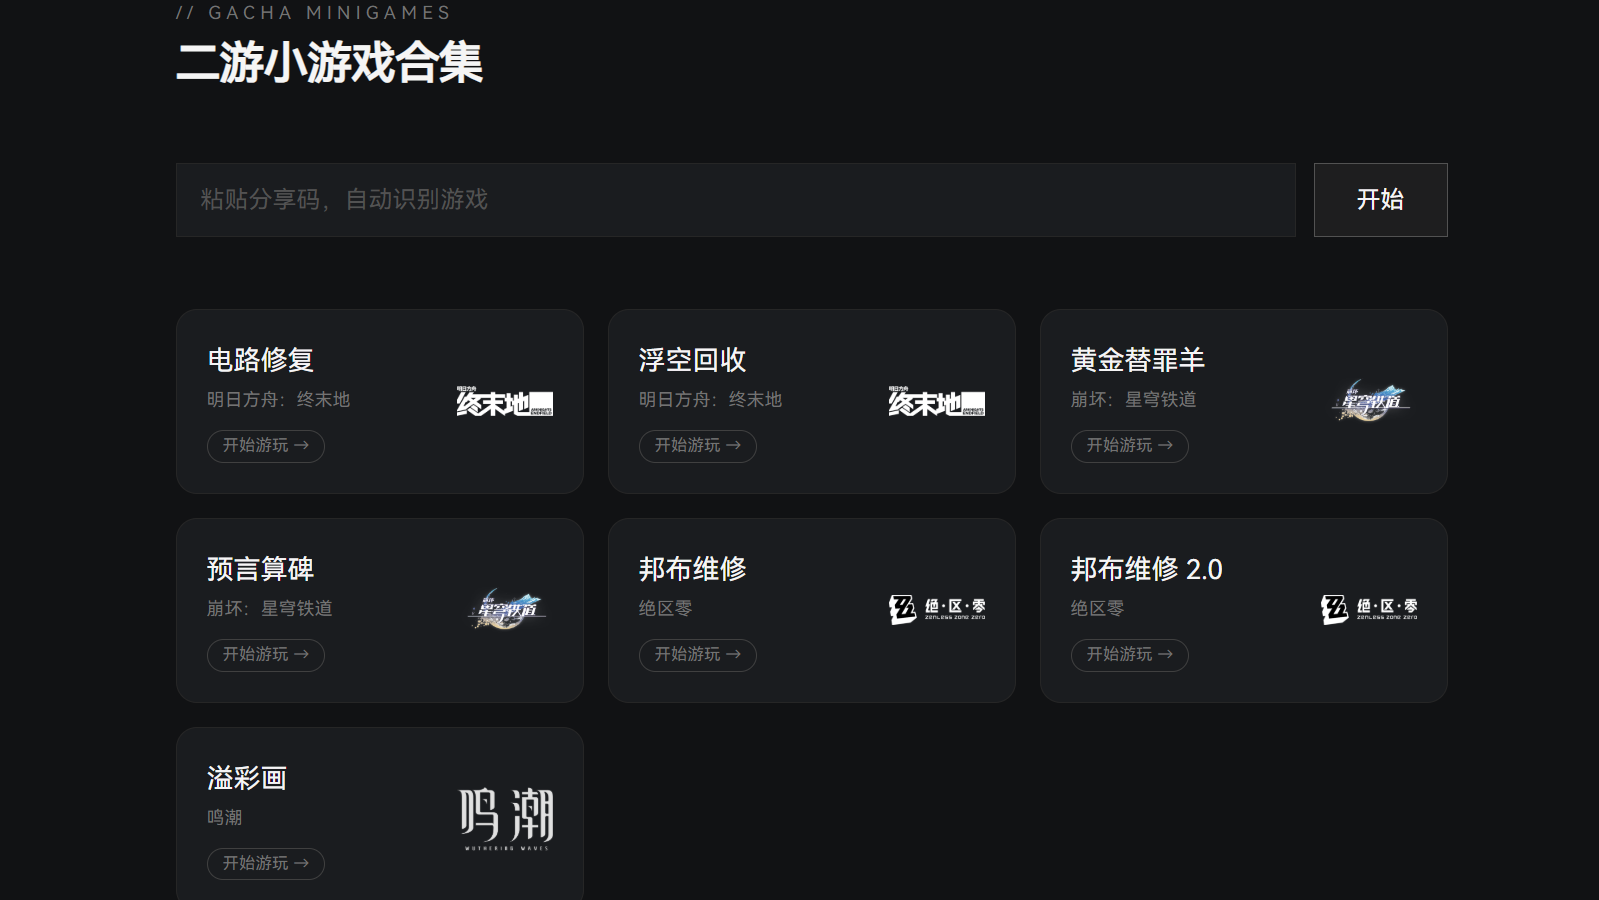Image resolution: width=1599 pixels, height=900 pixels.
Task: Click the 开始 button beside the share code field
Action: coord(1381,200)
